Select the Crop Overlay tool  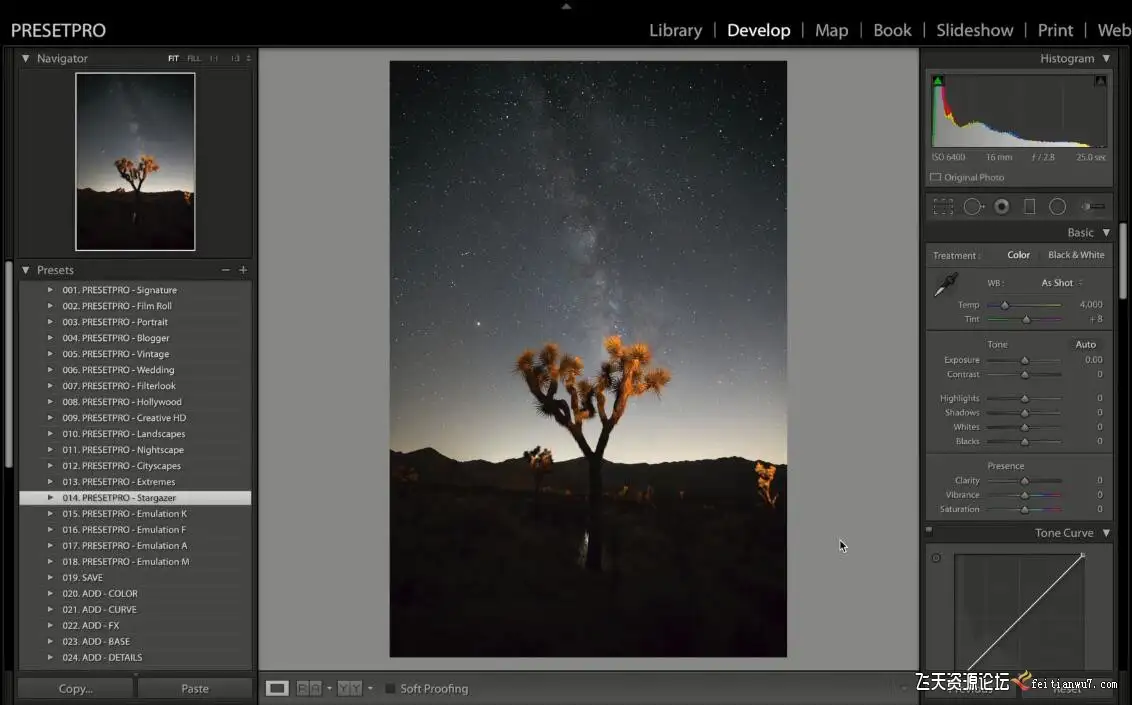click(x=943, y=207)
